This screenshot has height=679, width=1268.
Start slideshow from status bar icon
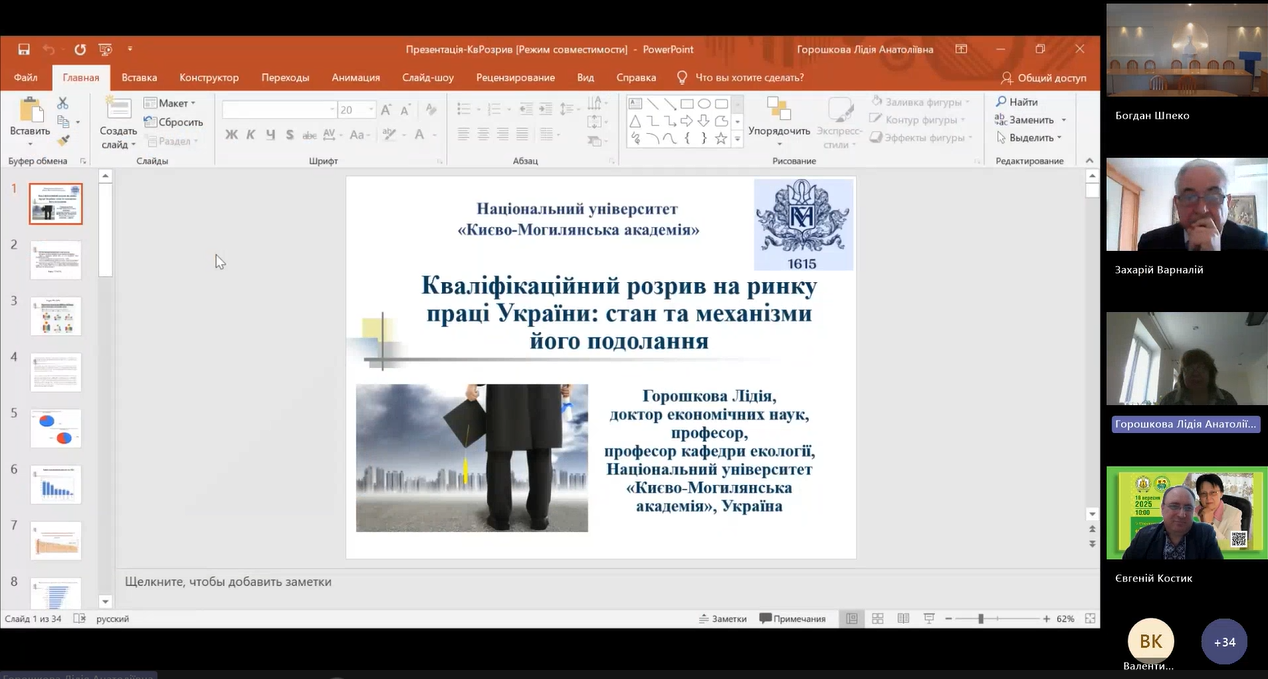pos(929,619)
